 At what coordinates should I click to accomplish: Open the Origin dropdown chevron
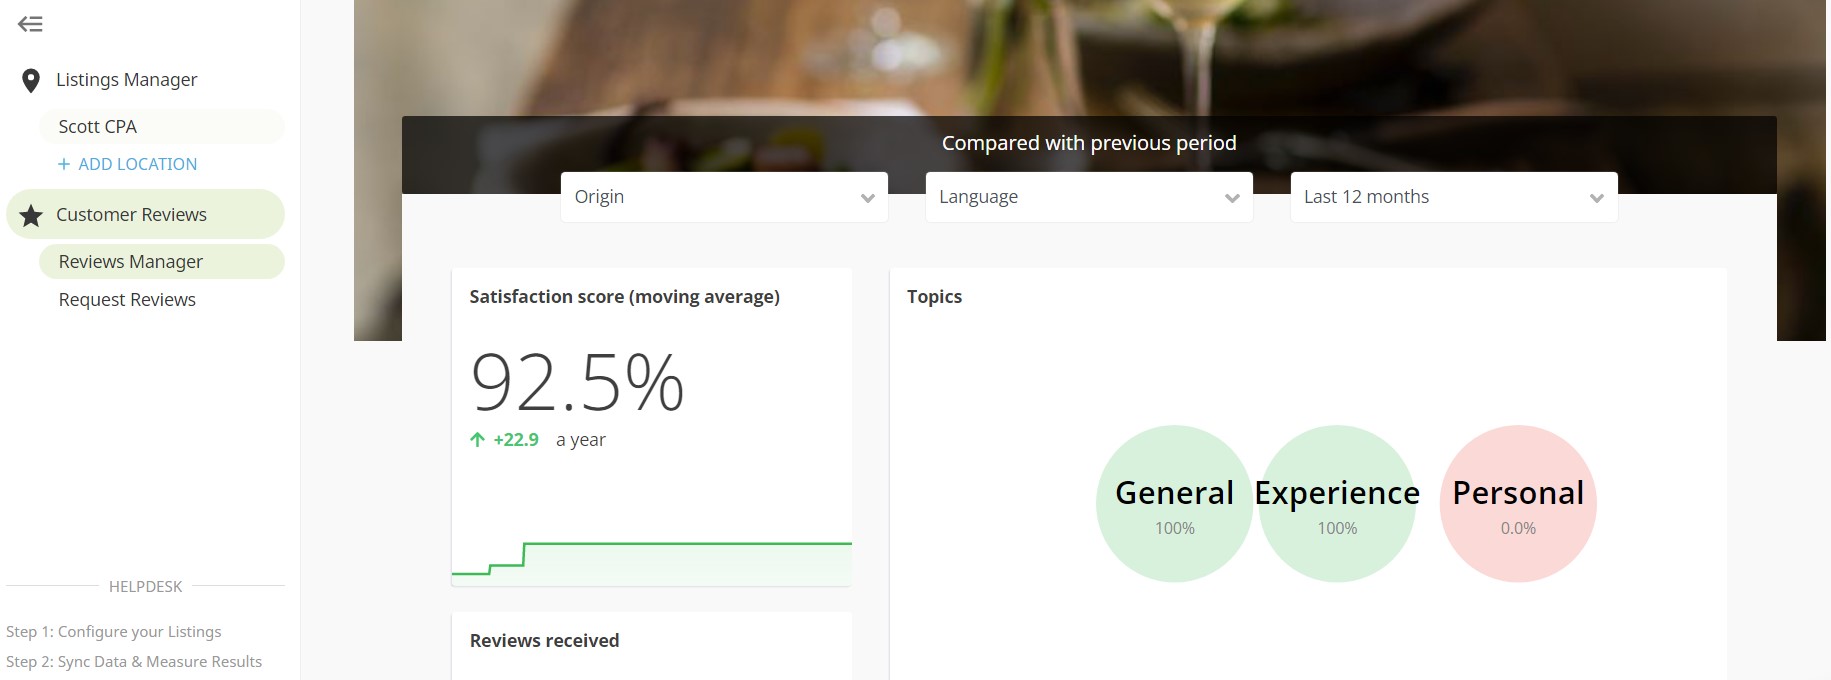click(866, 197)
